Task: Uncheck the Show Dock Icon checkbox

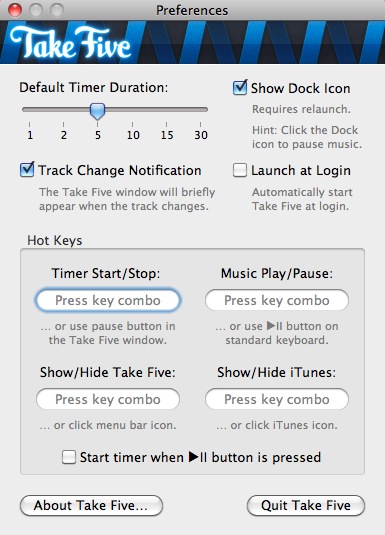Action: 240,88
